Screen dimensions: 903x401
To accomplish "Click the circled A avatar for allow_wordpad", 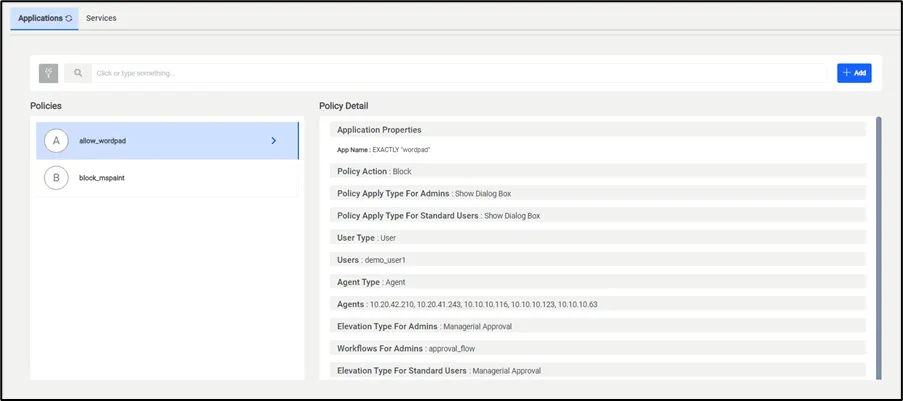I will (x=56, y=141).
